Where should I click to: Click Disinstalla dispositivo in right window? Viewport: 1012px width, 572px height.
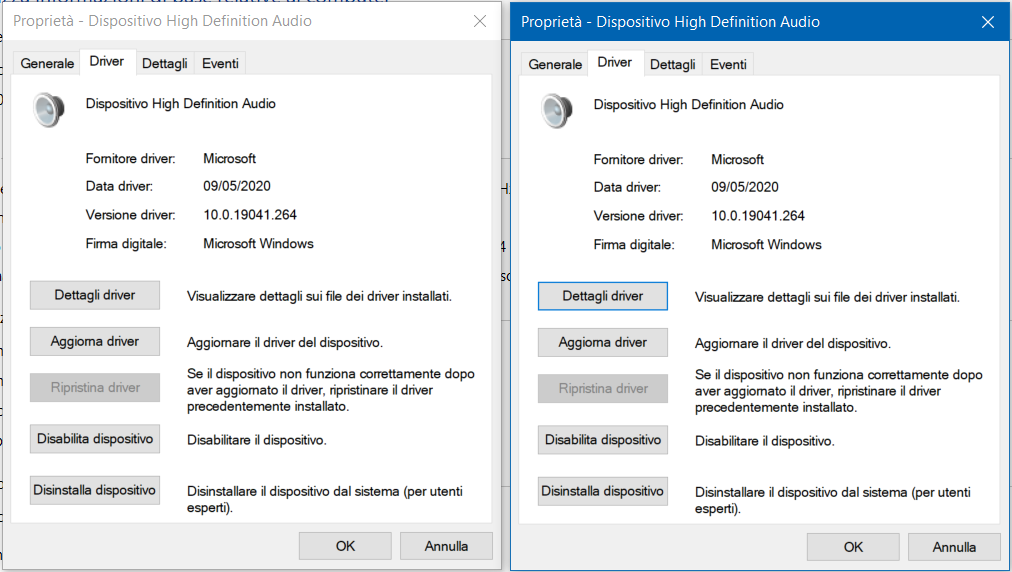click(x=603, y=491)
